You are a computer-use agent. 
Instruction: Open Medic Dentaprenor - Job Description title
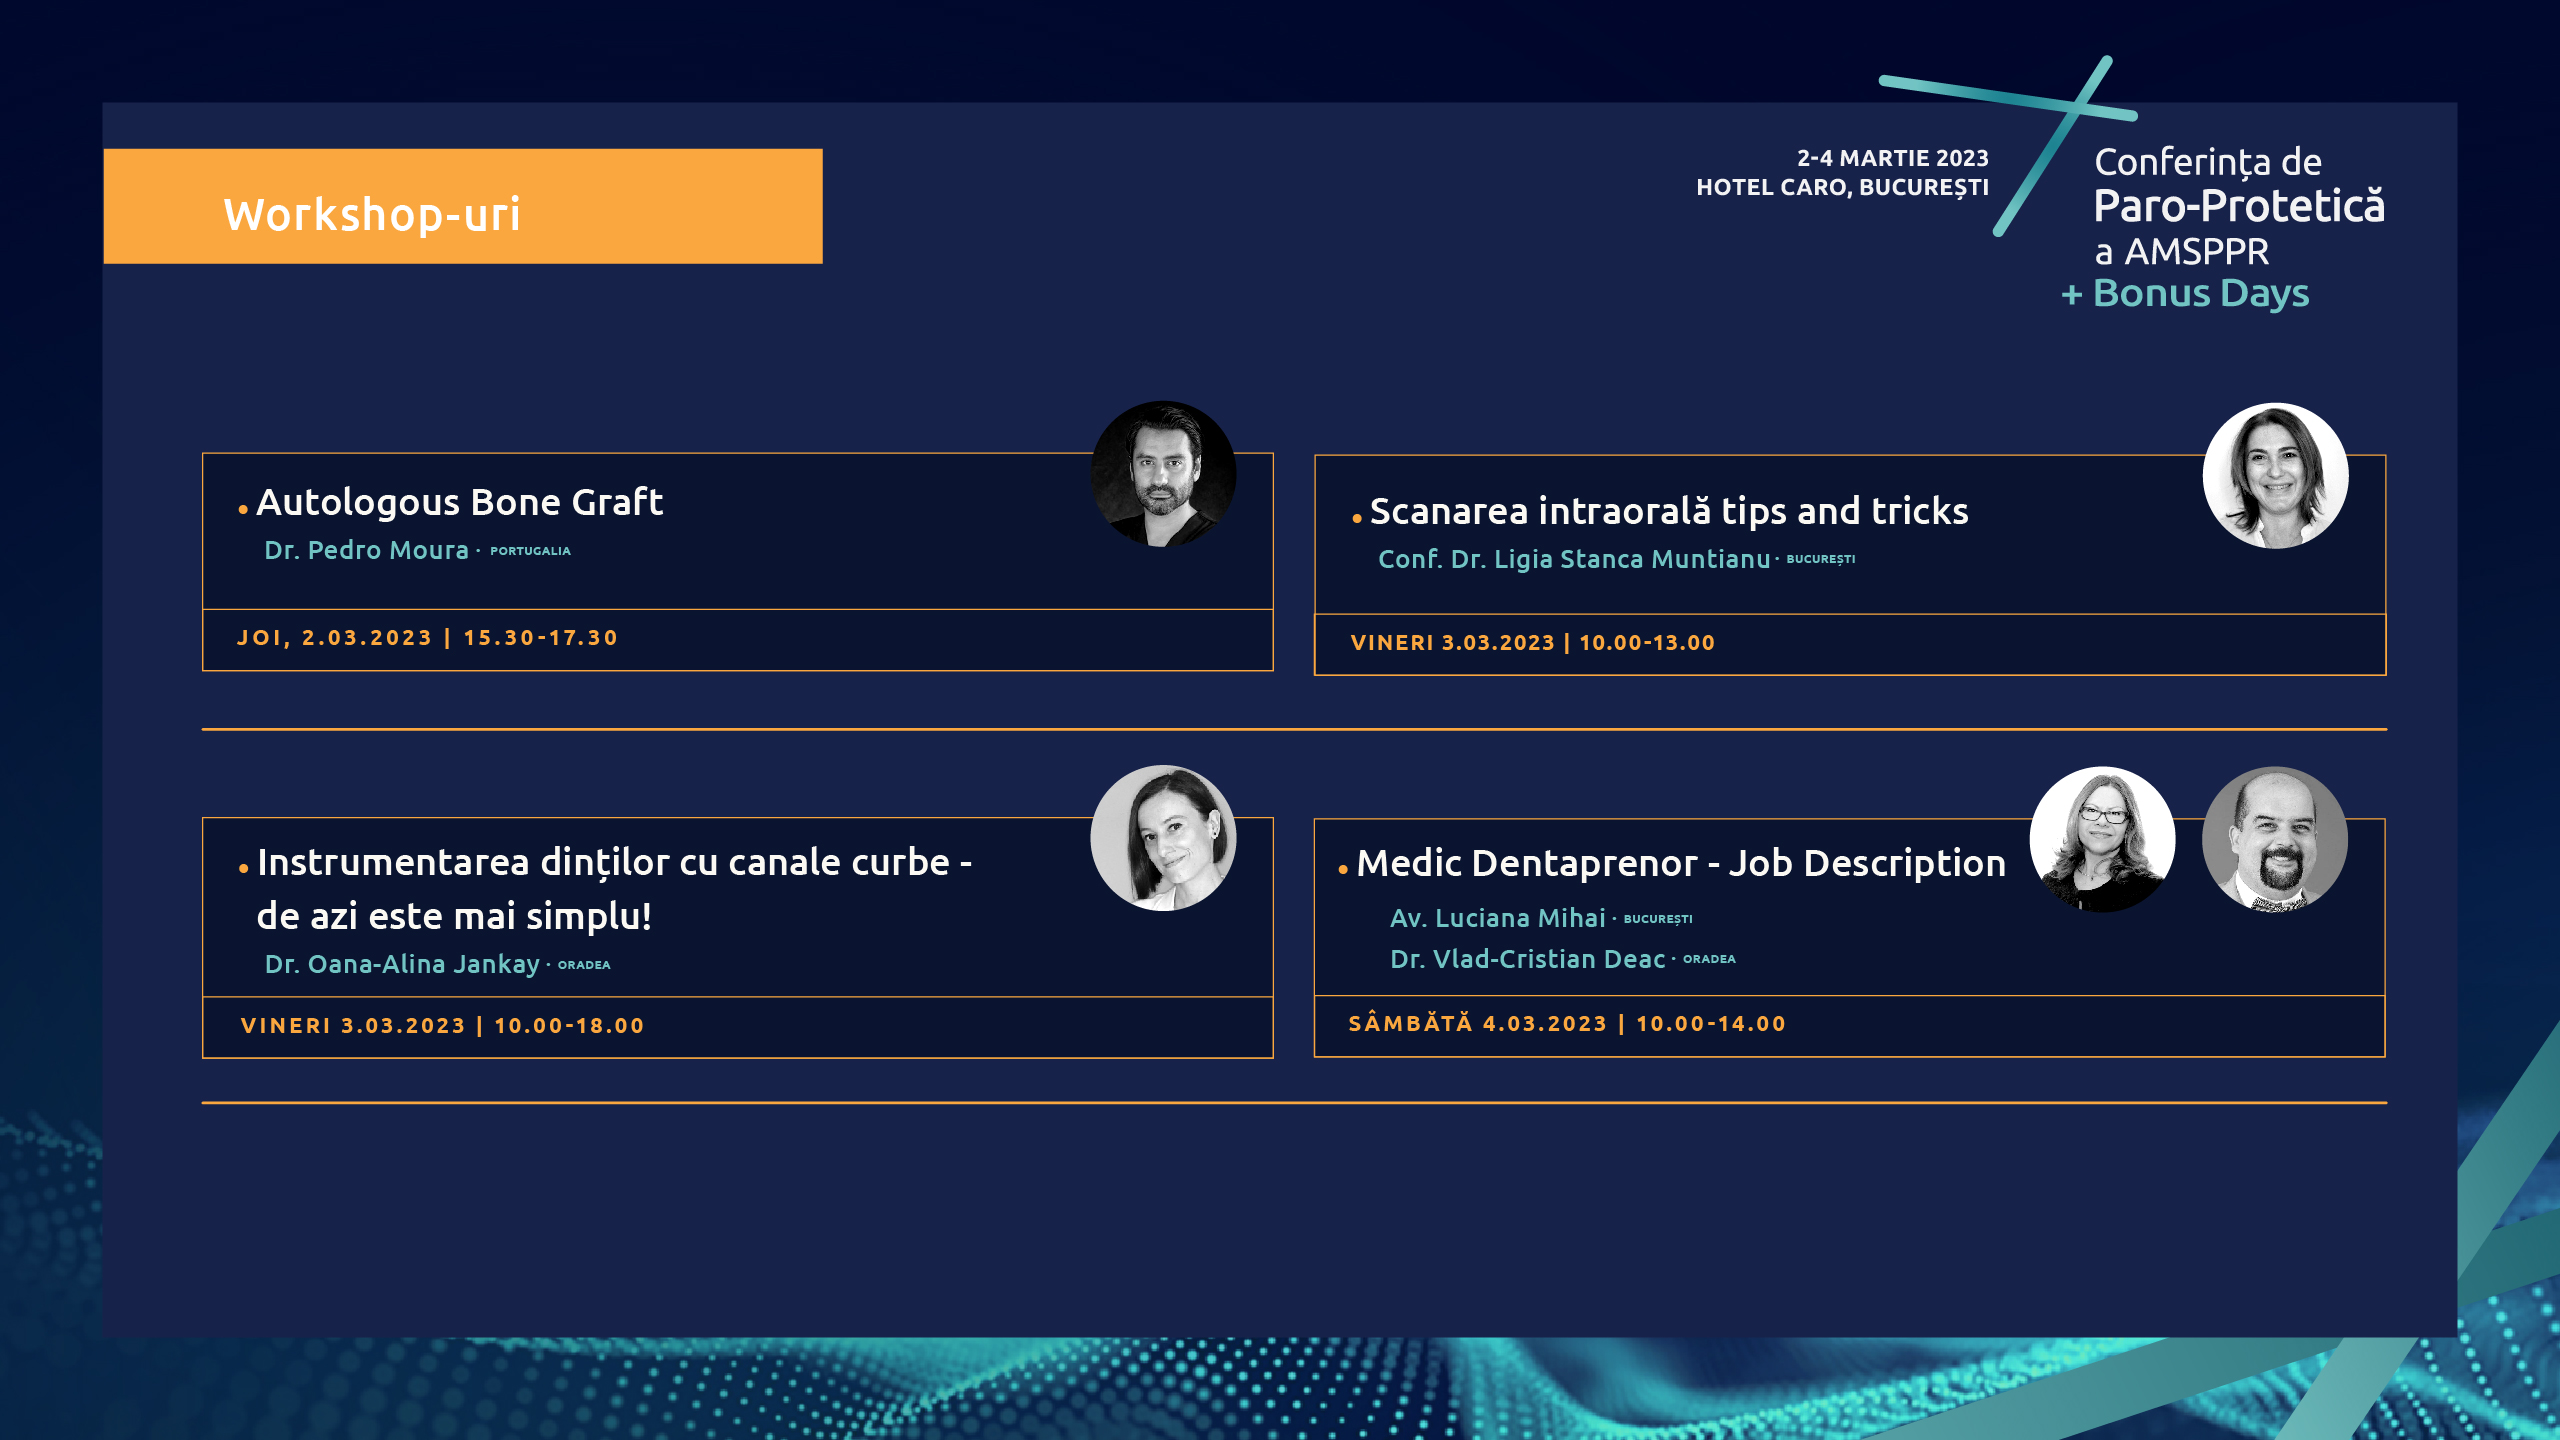click(x=1680, y=863)
